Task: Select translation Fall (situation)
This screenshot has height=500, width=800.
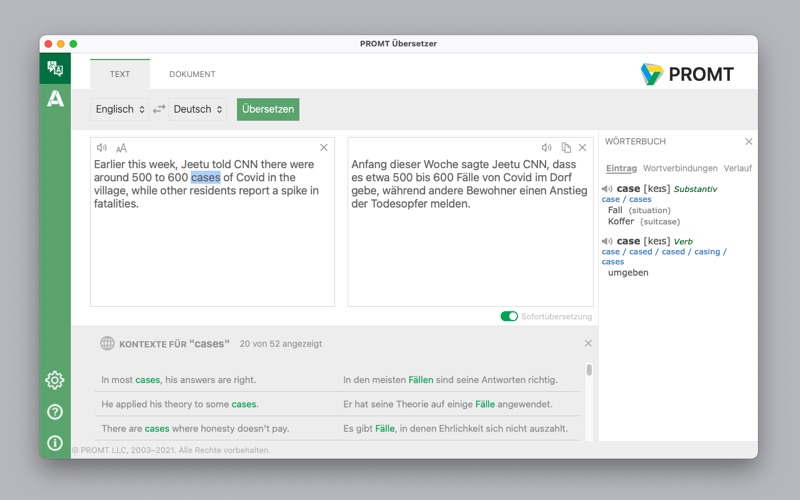Action: [639, 210]
